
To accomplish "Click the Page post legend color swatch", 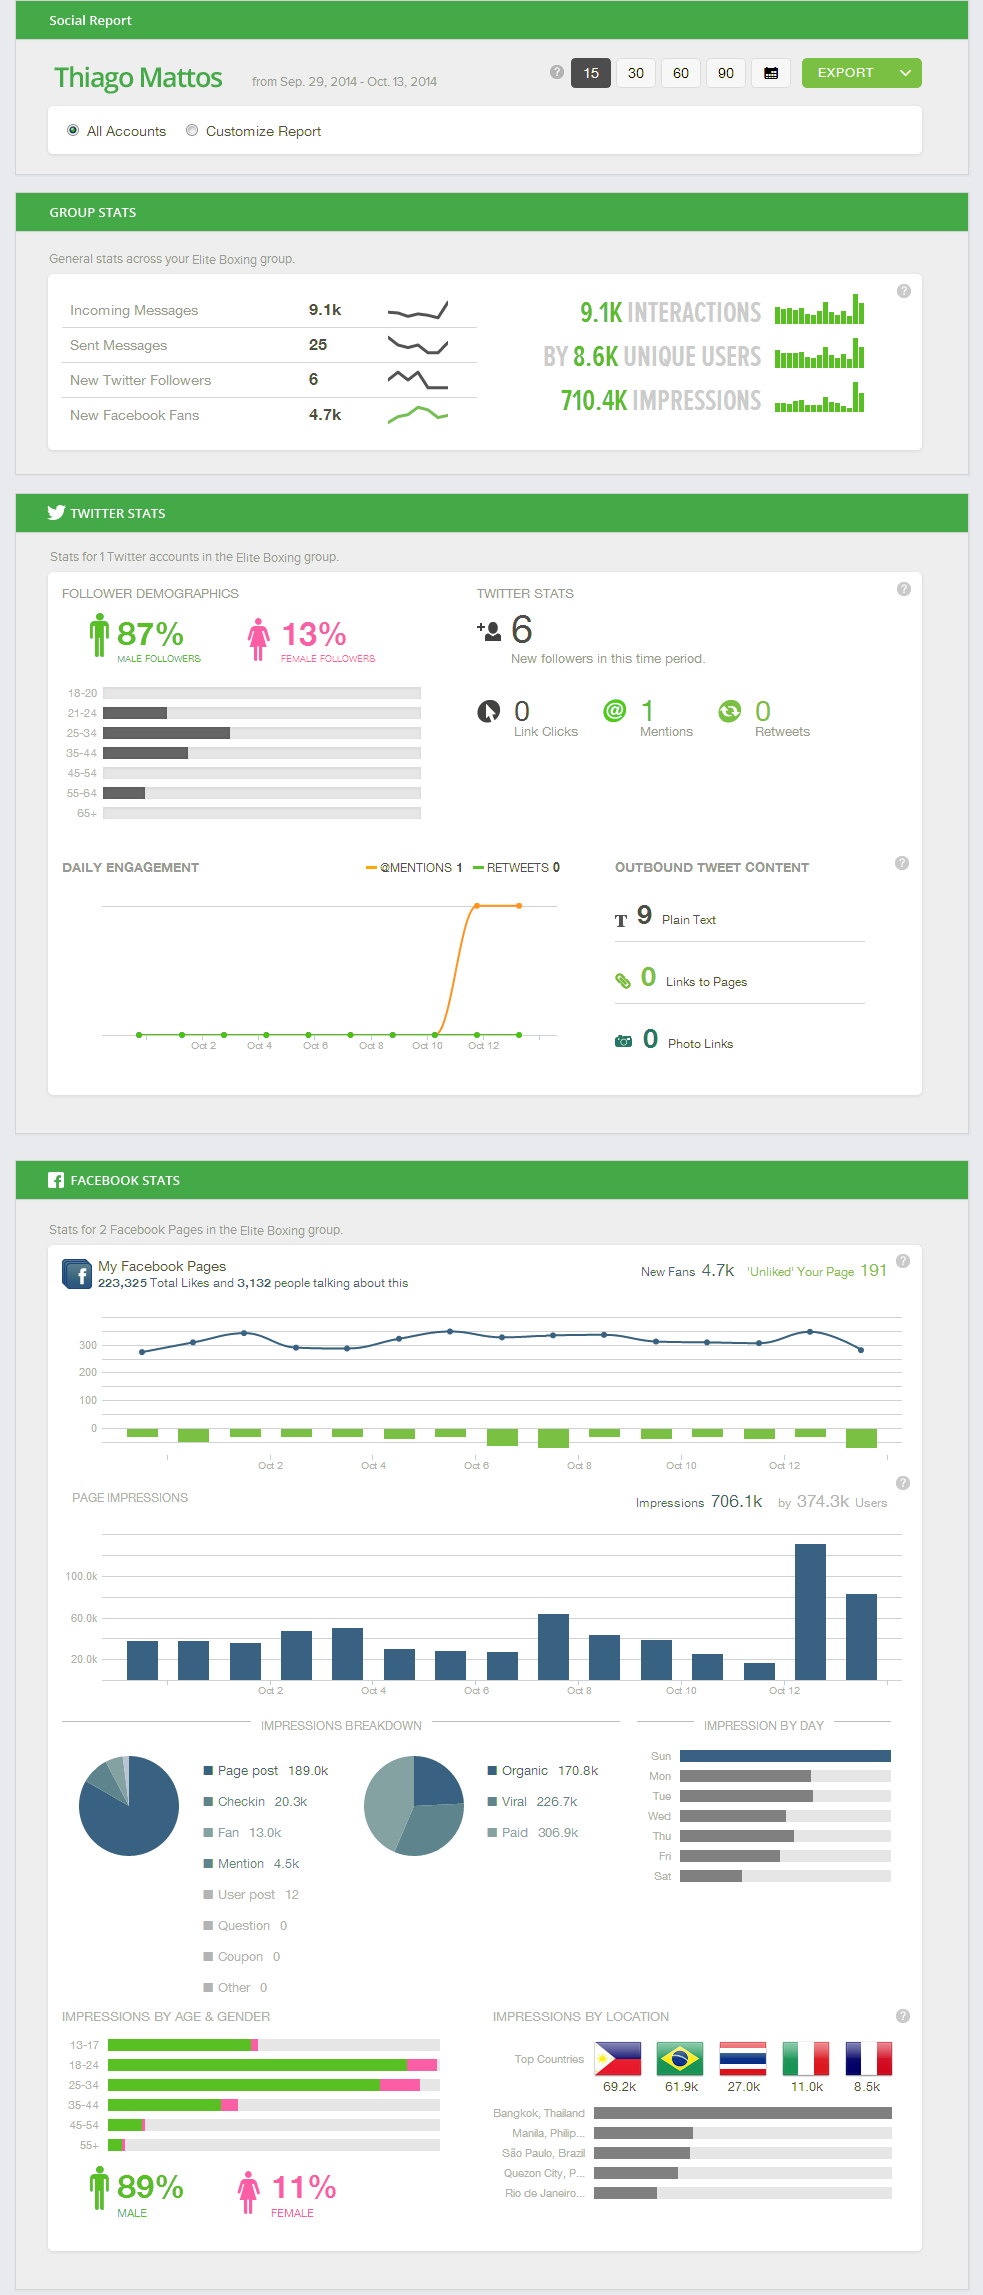I will click(209, 1771).
